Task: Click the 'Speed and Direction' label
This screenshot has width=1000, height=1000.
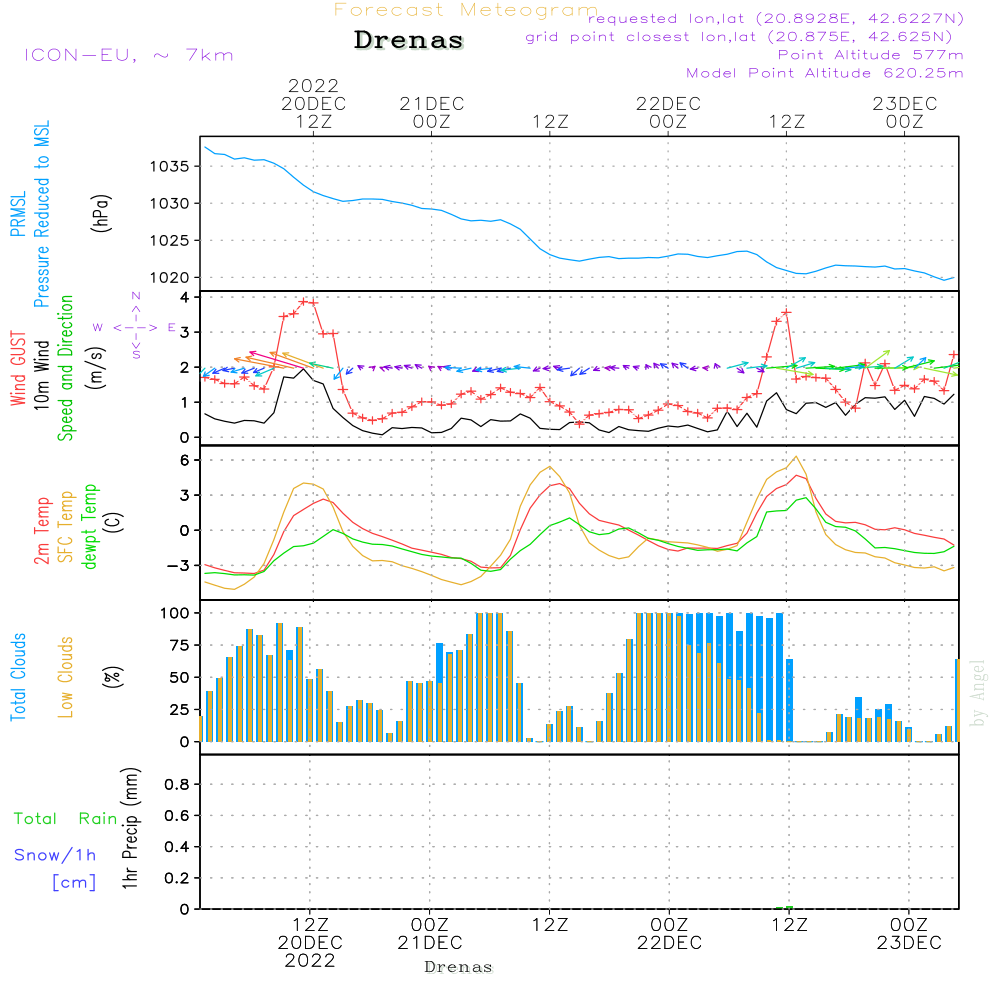Action: click(65, 368)
